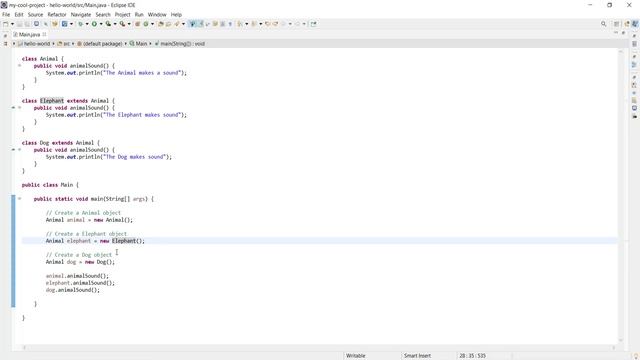
Task: Click the Search flashlight toolbar icon
Action: [x=176, y=24]
